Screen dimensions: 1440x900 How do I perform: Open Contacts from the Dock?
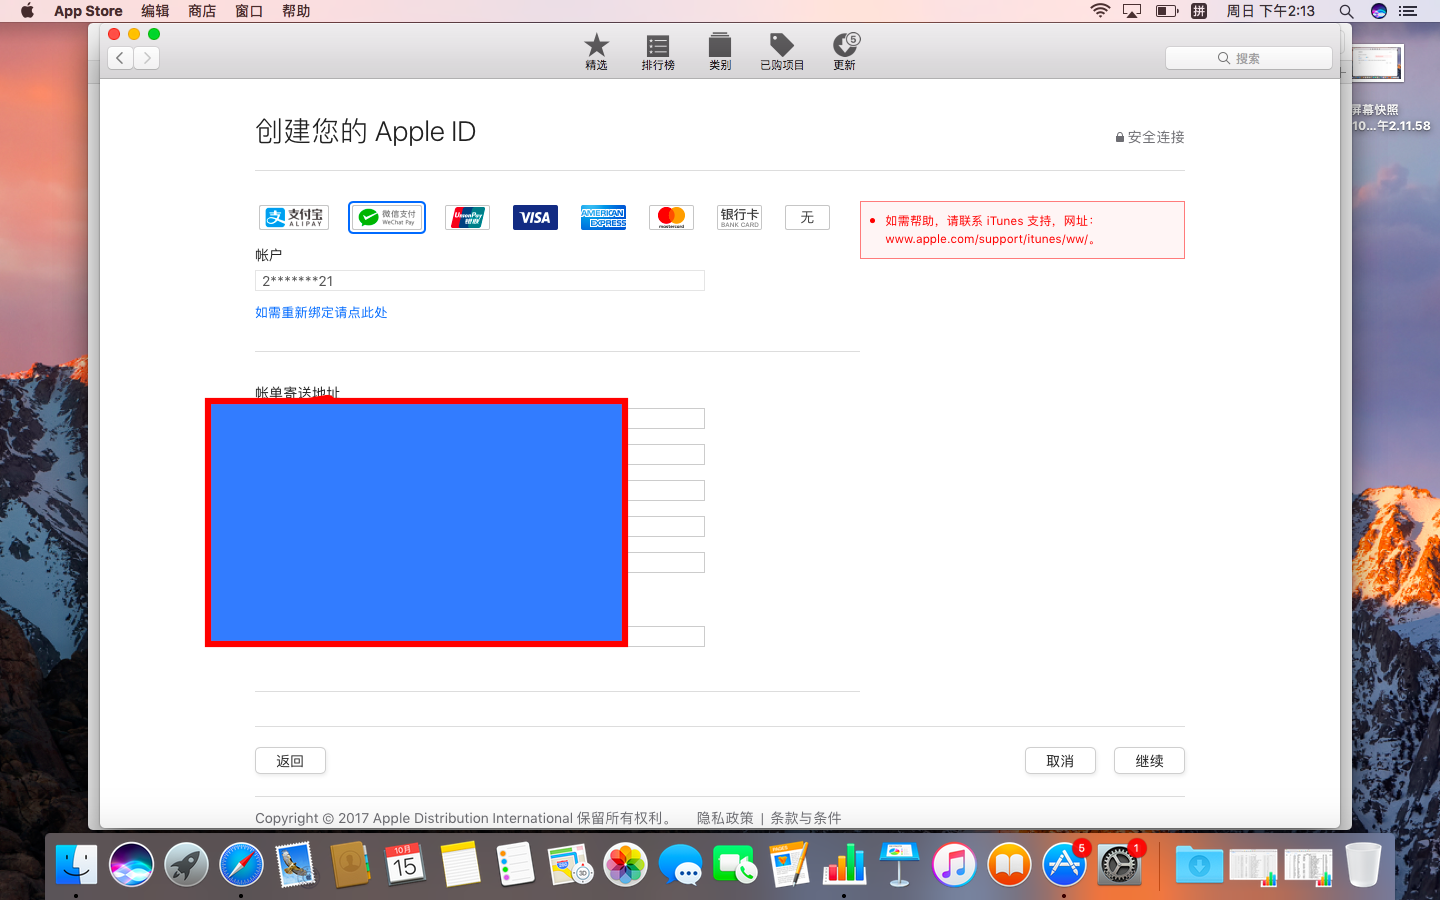point(350,865)
